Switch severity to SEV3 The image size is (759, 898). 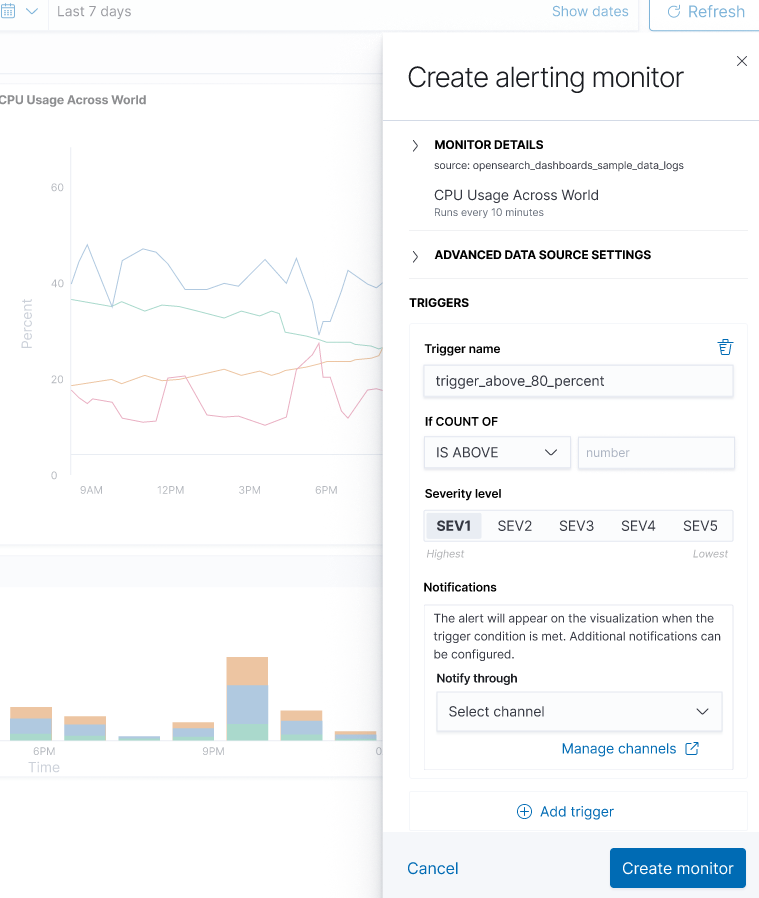[576, 525]
